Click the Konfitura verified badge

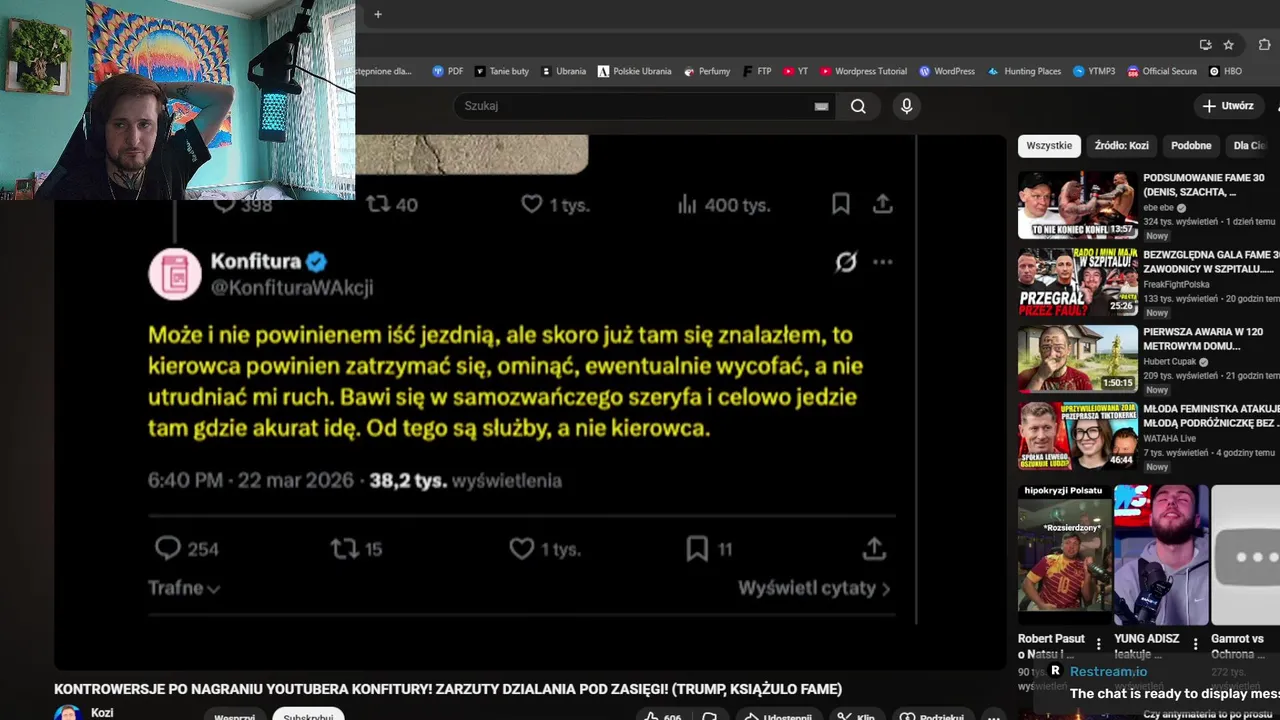pos(316,262)
